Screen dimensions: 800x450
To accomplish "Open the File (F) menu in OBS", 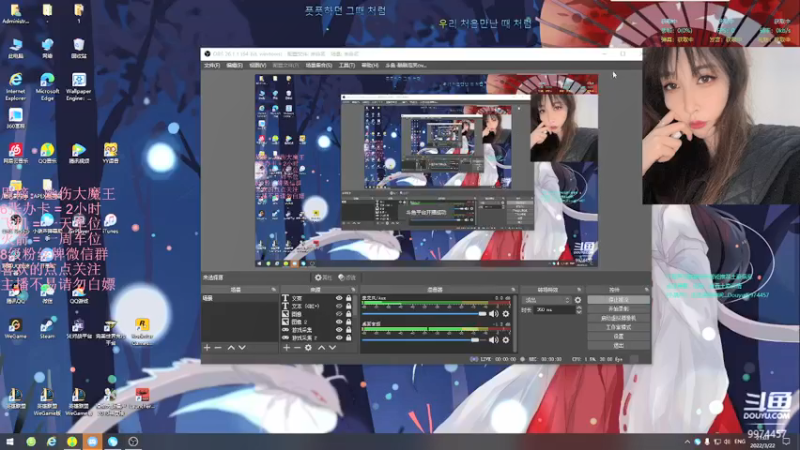I will point(212,65).
